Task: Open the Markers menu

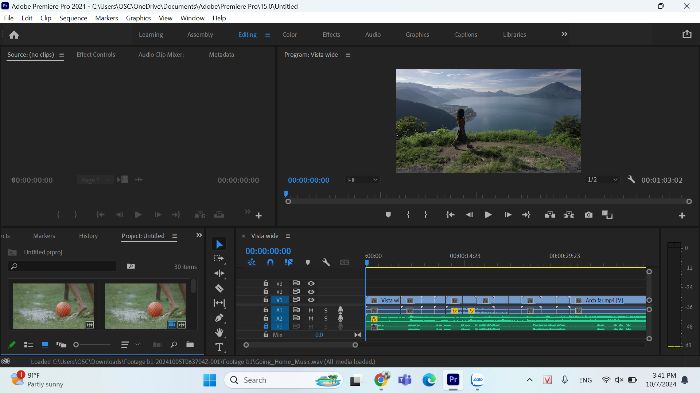Action: 107,18
